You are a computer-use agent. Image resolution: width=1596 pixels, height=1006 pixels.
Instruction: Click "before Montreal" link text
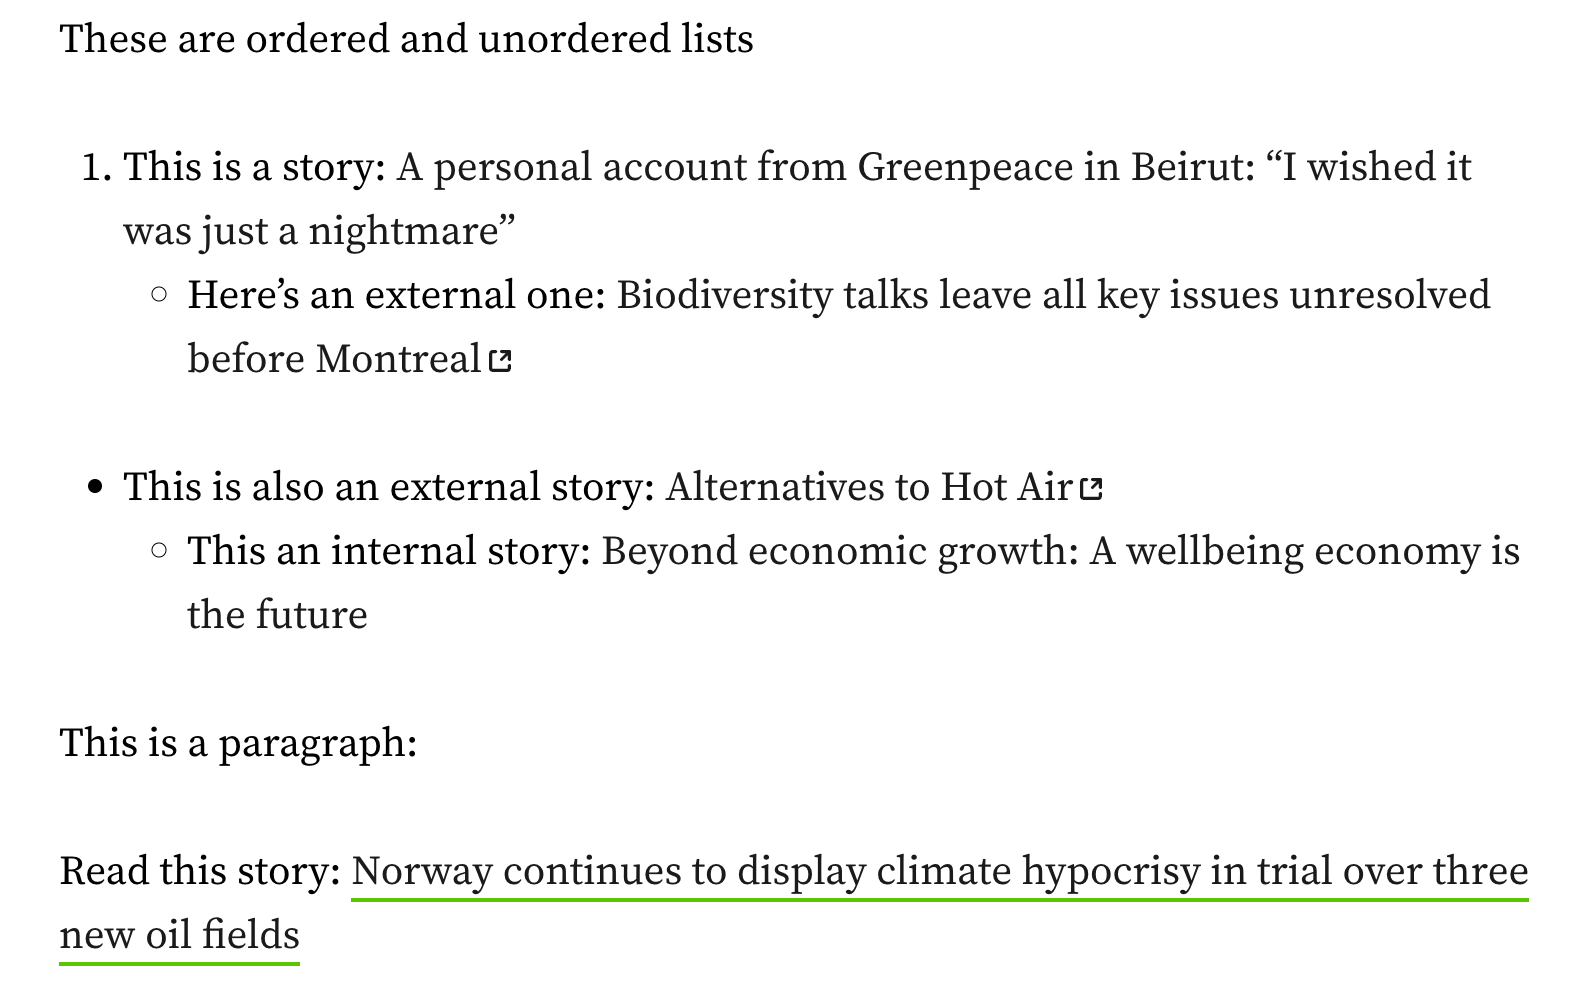pos(335,359)
